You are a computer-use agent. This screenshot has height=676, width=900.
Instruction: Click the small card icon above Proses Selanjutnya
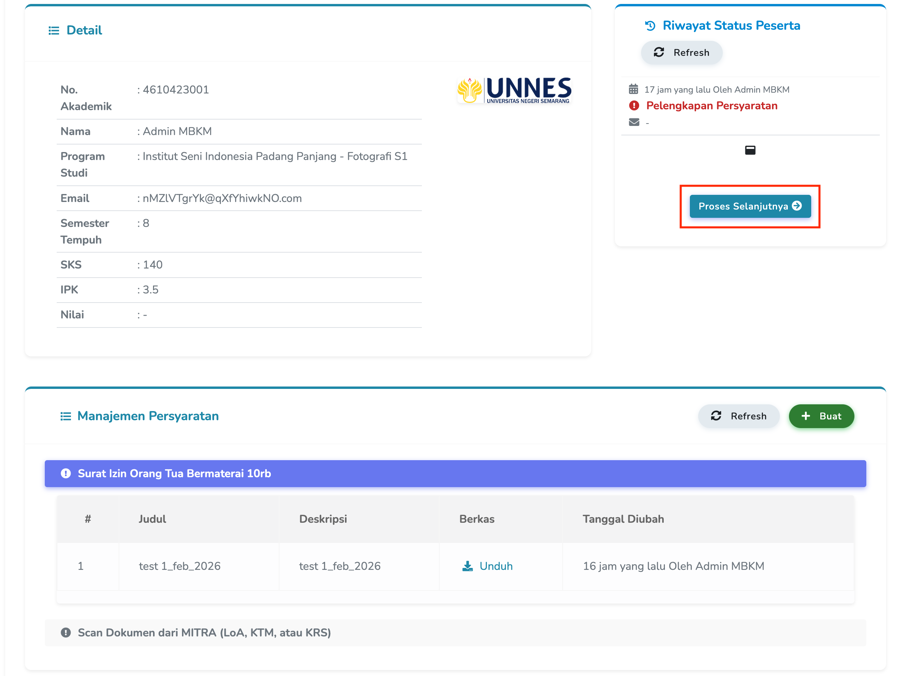(x=750, y=150)
